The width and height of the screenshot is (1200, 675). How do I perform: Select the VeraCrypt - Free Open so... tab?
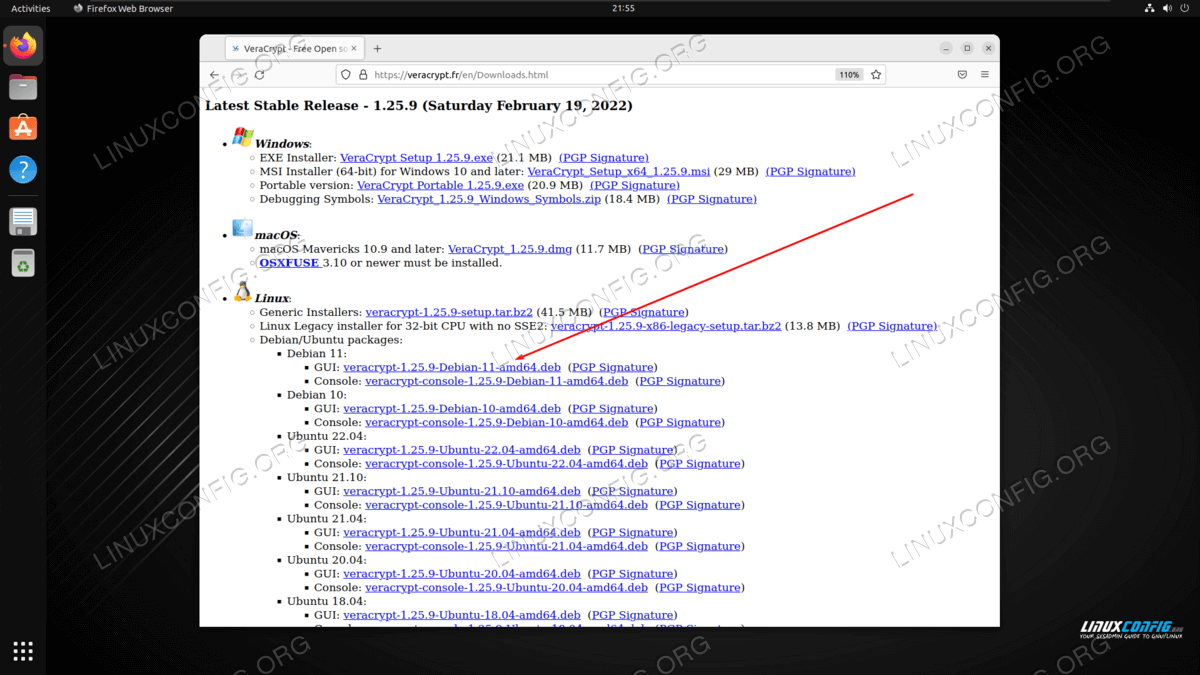pos(292,48)
